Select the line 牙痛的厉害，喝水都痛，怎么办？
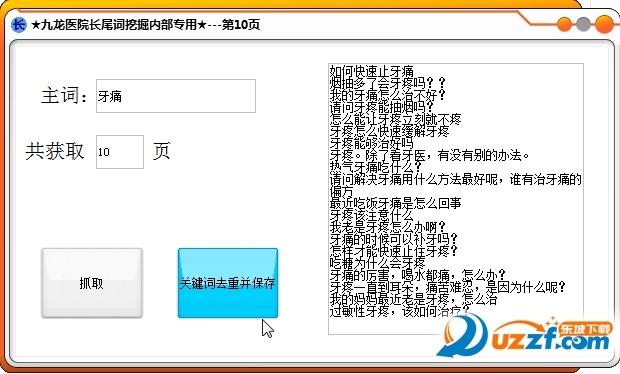The image size is (620, 374). point(418,275)
